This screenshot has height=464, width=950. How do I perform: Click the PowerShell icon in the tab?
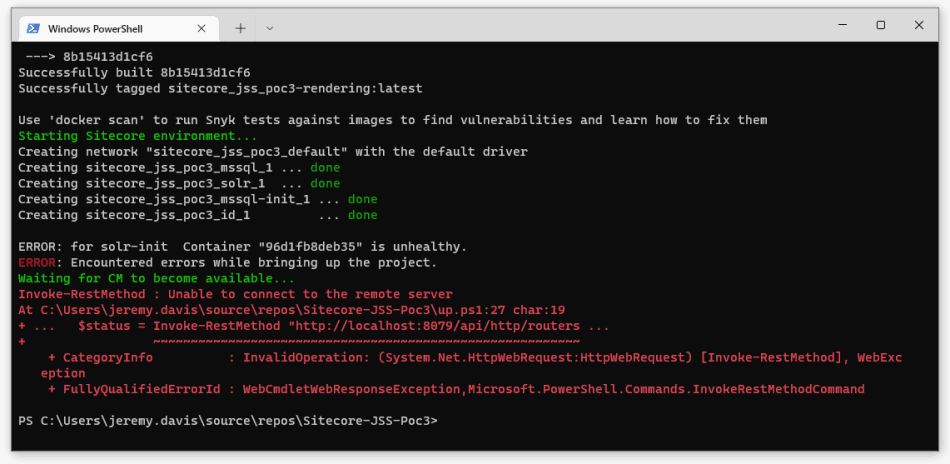34,28
